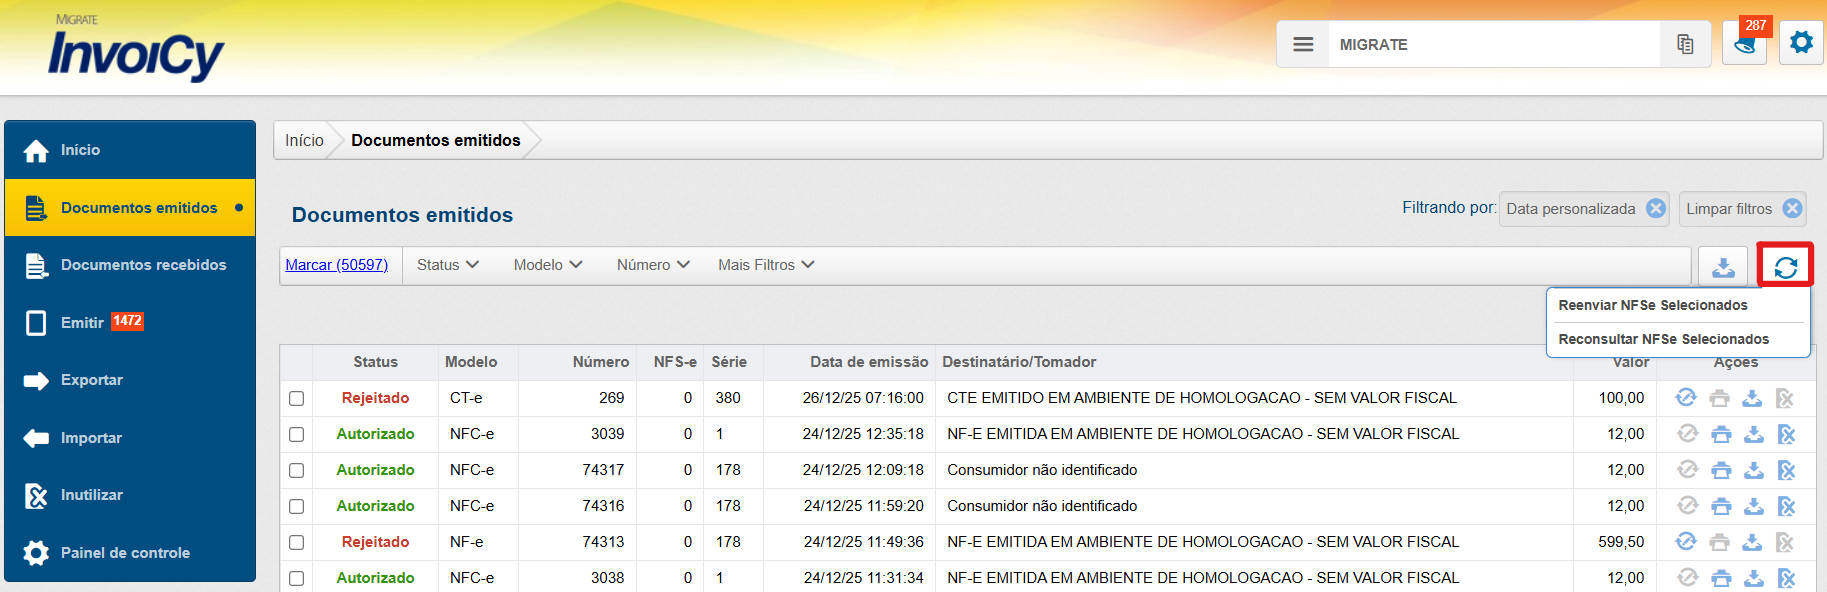Screen dimensions: 1827x592
Task: Select Reconsultar NFSe Selecionados from menu
Action: pyautogui.click(x=1663, y=339)
